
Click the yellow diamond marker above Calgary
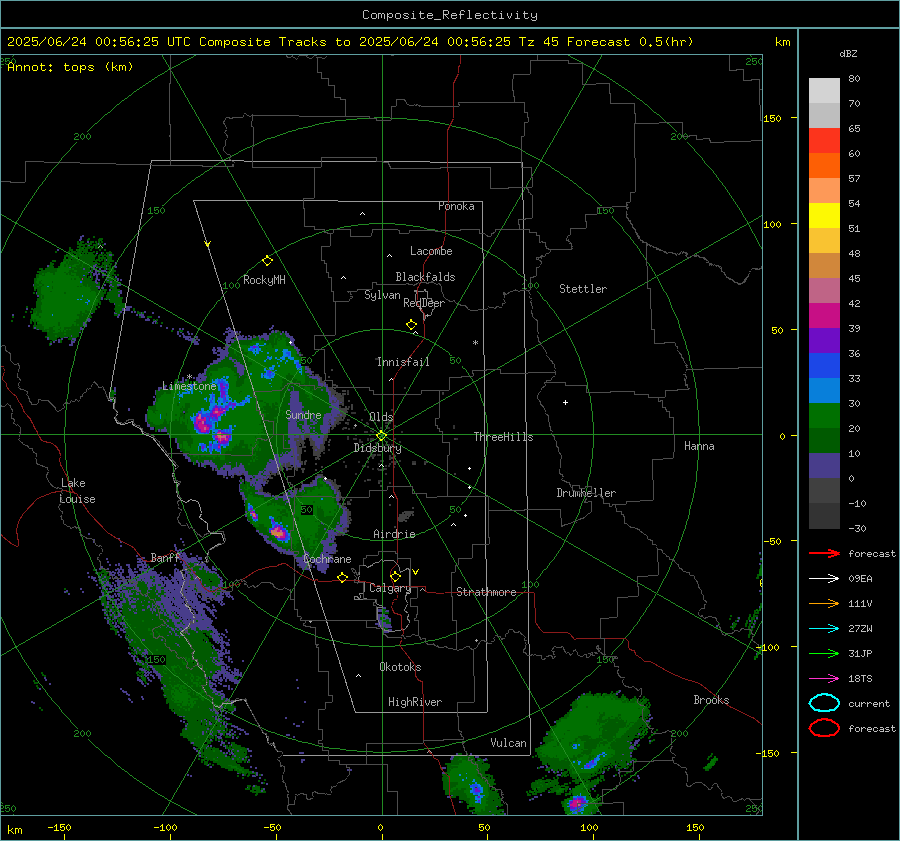pos(395,576)
